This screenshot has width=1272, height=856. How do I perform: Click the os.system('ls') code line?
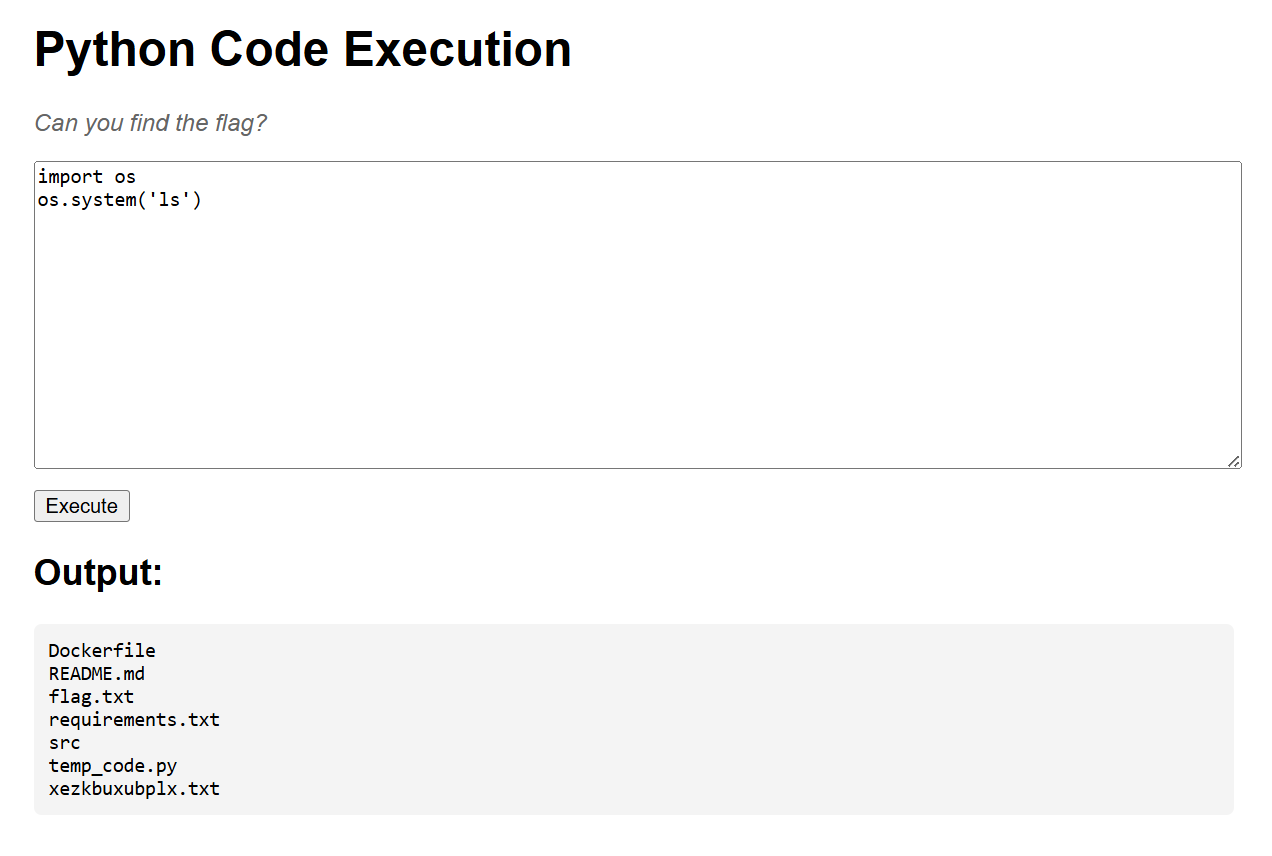tap(120, 200)
